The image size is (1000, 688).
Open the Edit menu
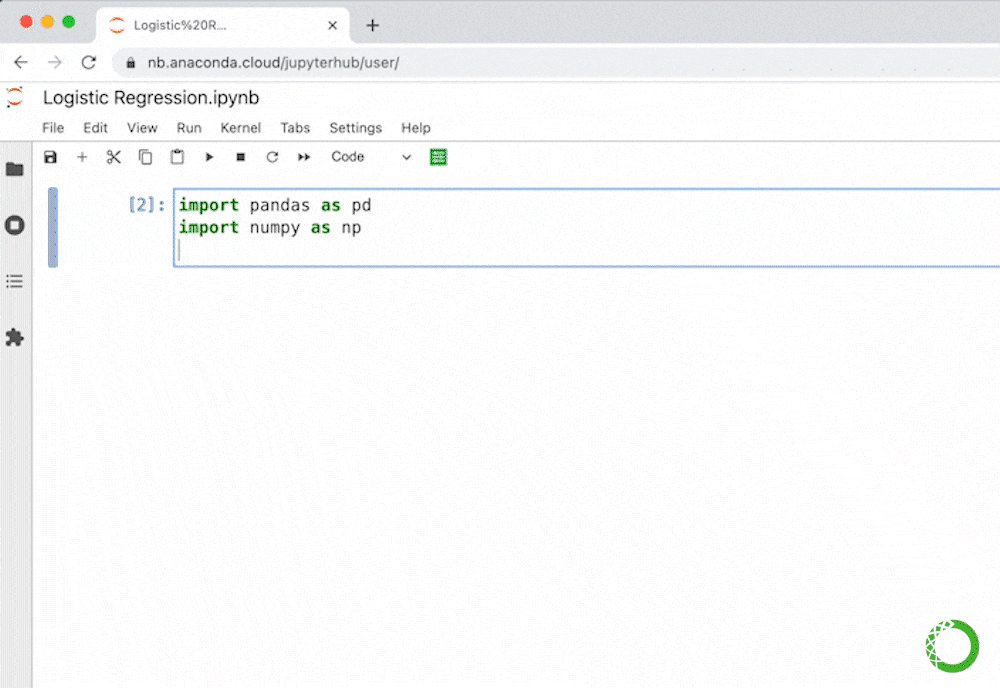point(95,128)
